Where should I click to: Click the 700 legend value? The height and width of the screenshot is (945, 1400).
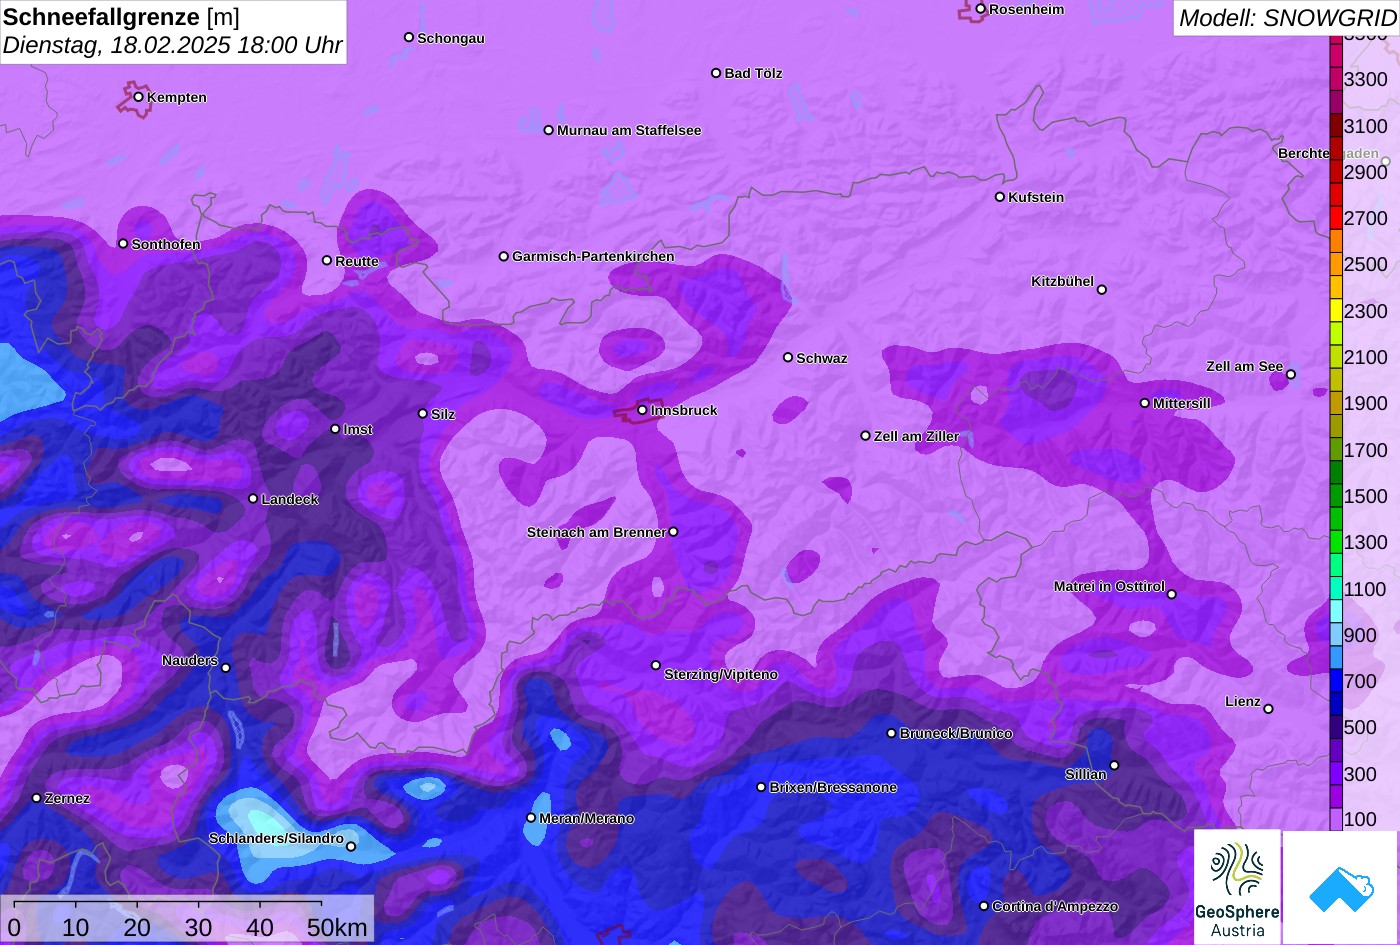coord(1361,681)
